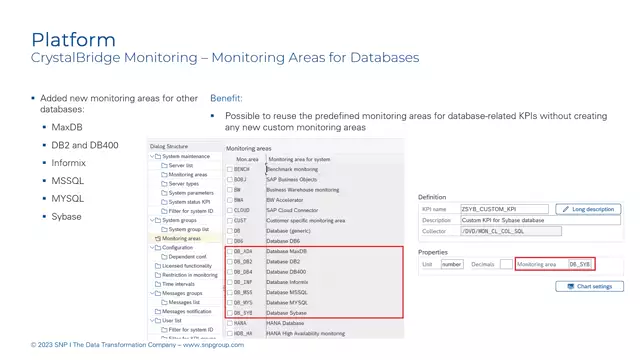Open the System status KPI folder
Screen dimensions: 640x360
186,202
